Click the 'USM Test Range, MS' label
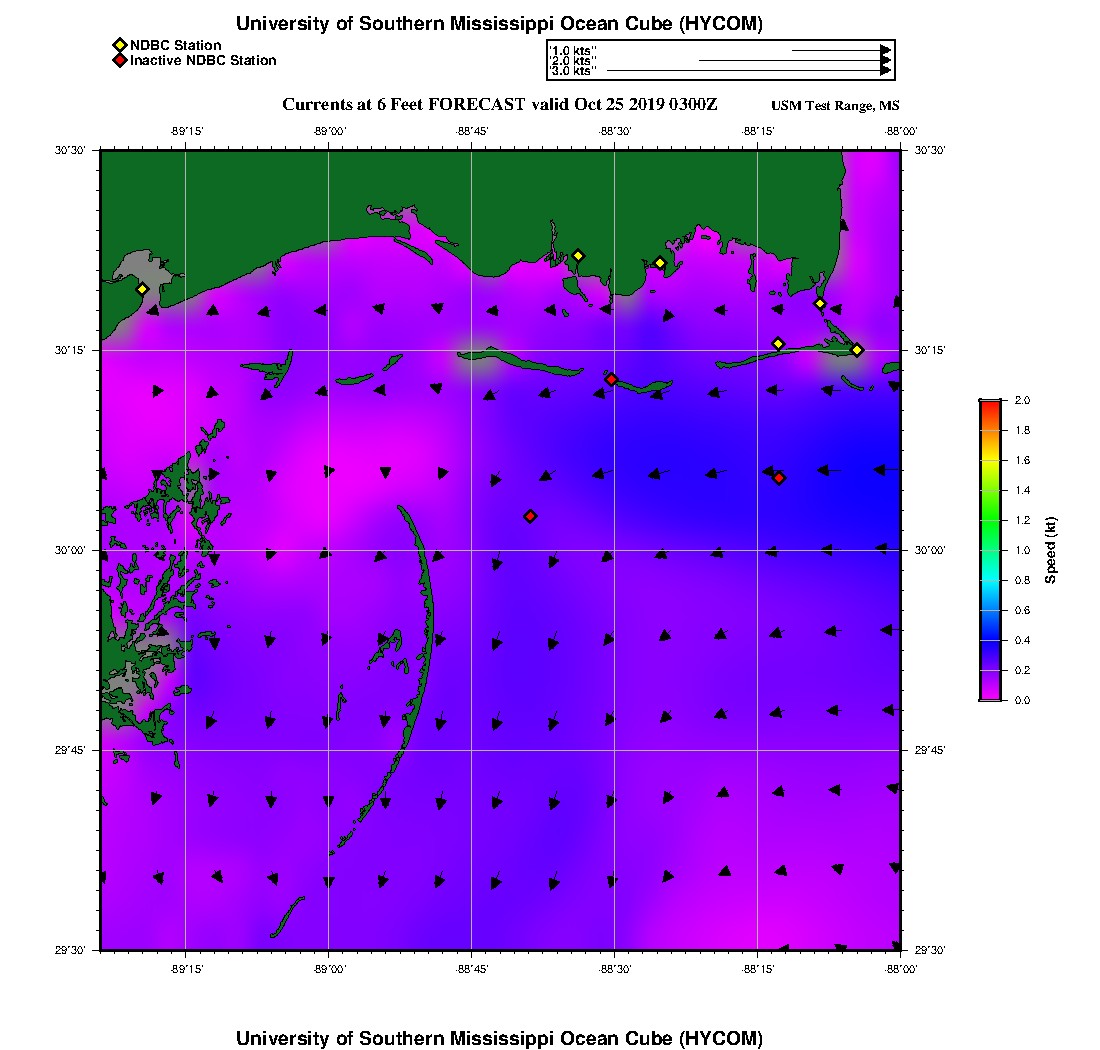This screenshot has height=1050, width=1100. tap(835, 106)
